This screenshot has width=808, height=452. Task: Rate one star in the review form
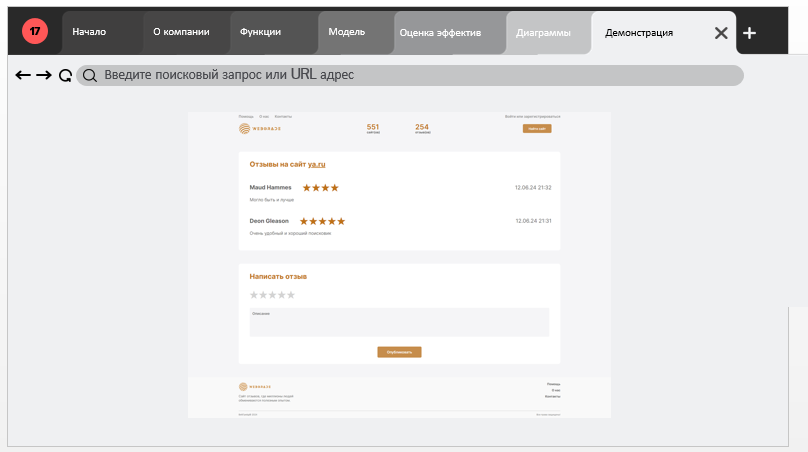click(x=254, y=295)
